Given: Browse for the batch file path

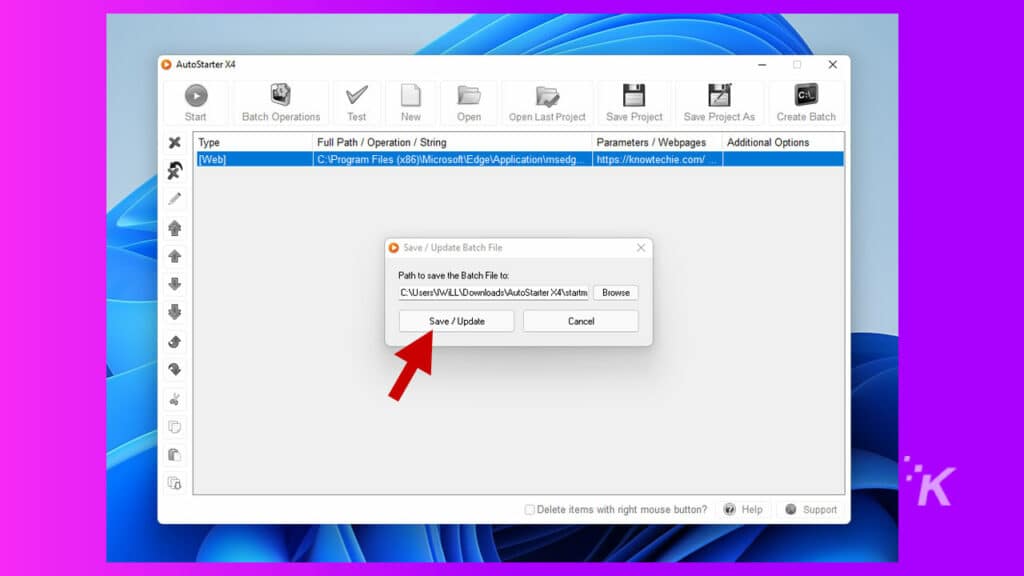Looking at the screenshot, I should click(616, 293).
